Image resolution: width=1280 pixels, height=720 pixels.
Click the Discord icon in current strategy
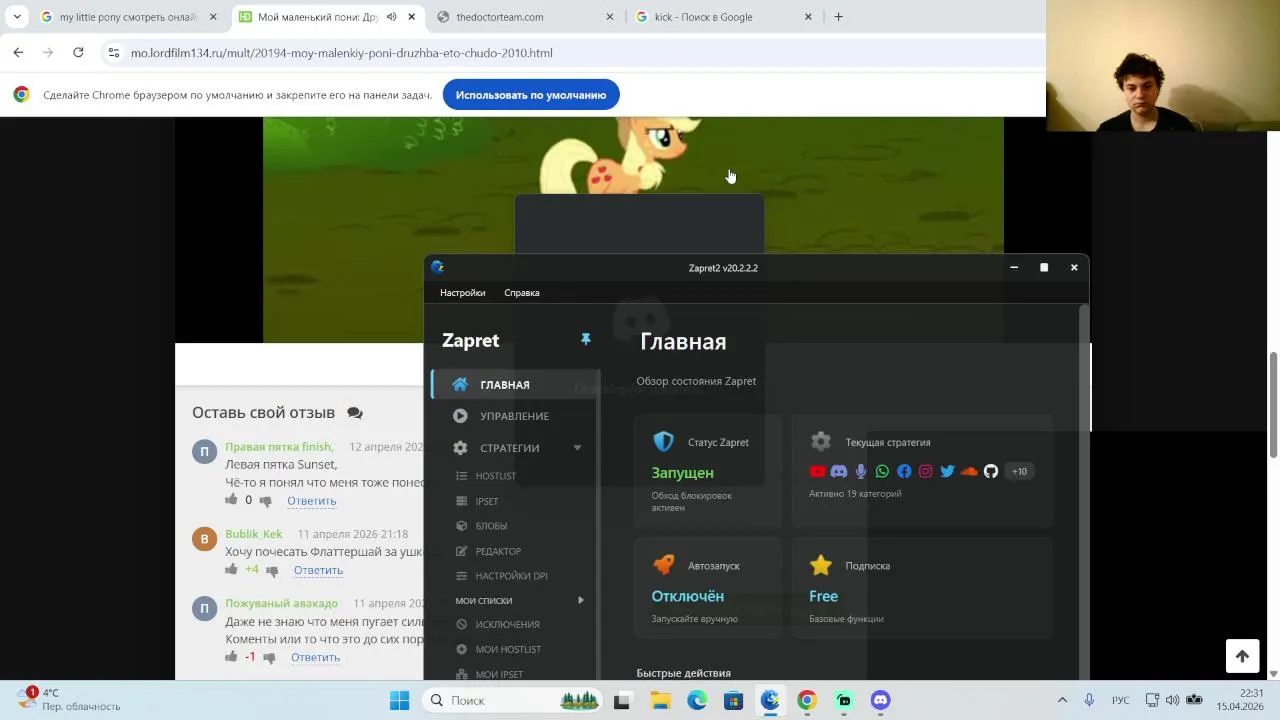839,471
